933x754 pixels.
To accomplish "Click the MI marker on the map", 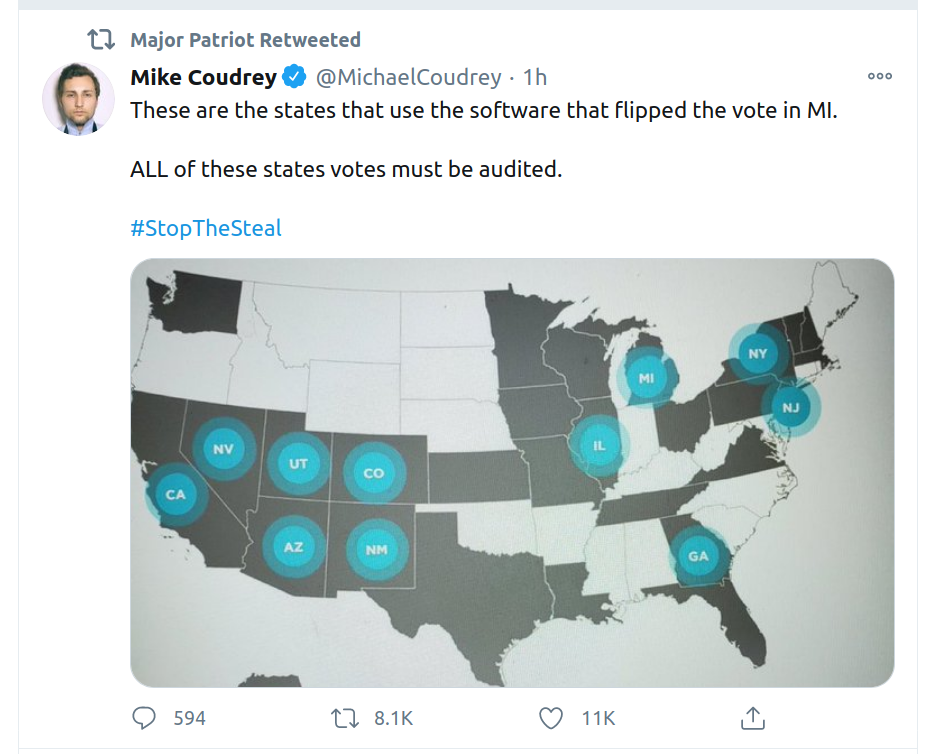I will pos(646,378).
